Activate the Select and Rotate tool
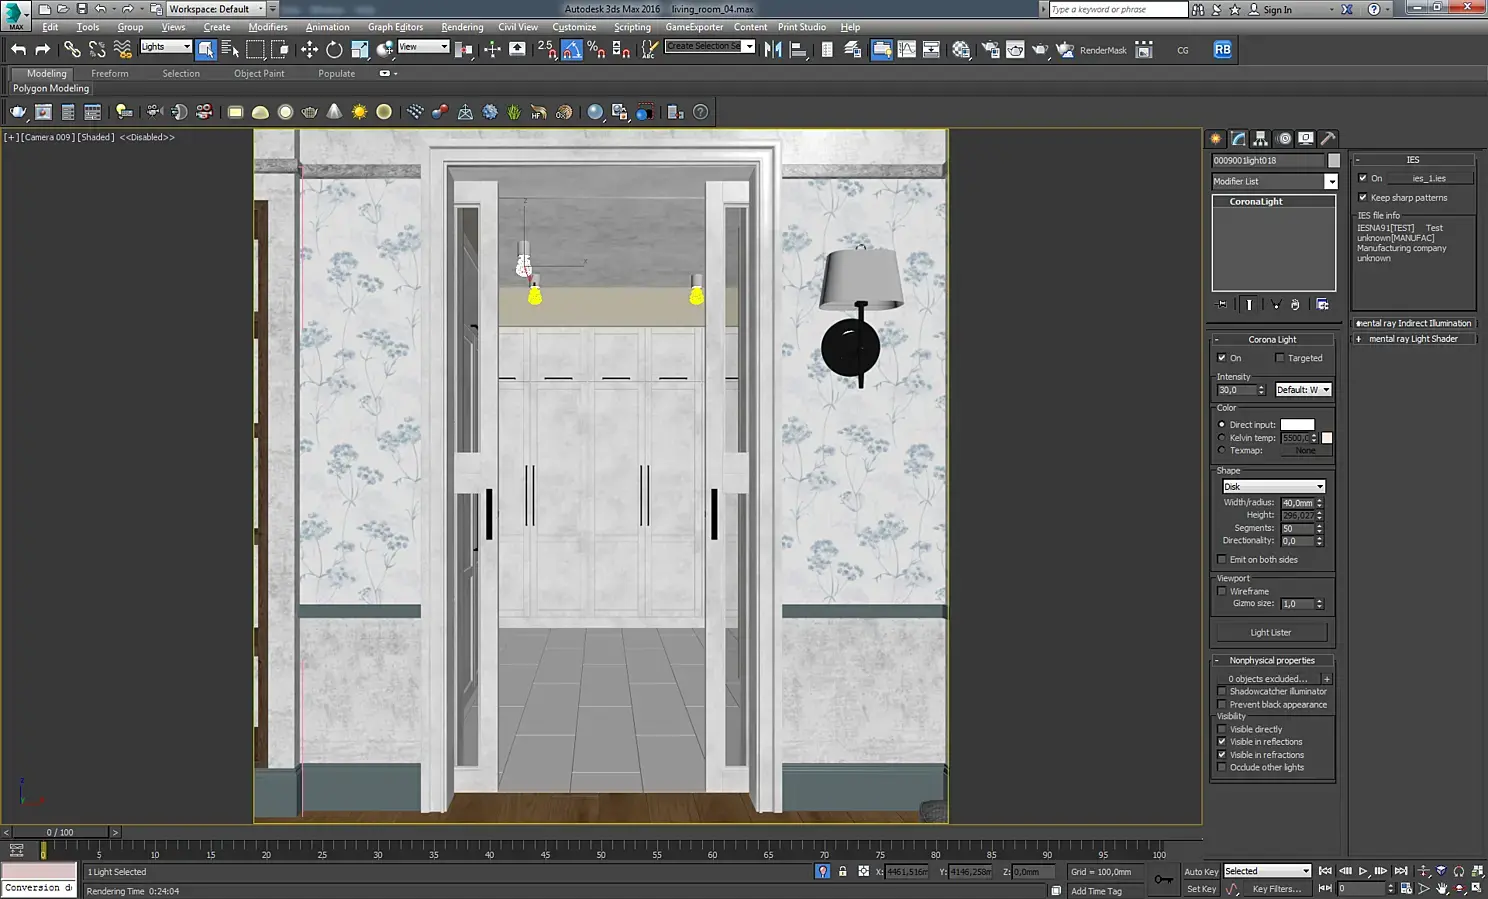Screen dimensions: 1488x899 [334, 50]
